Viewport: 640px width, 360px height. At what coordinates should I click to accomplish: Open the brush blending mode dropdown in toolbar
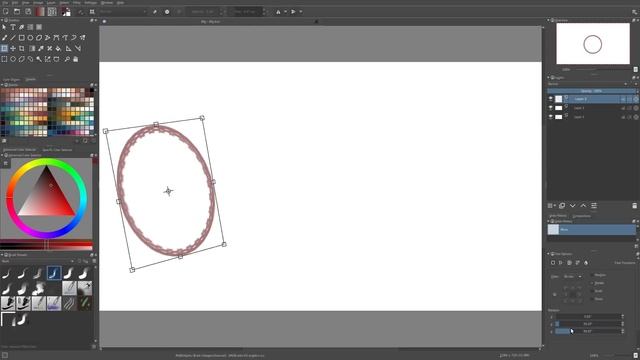click(122, 12)
